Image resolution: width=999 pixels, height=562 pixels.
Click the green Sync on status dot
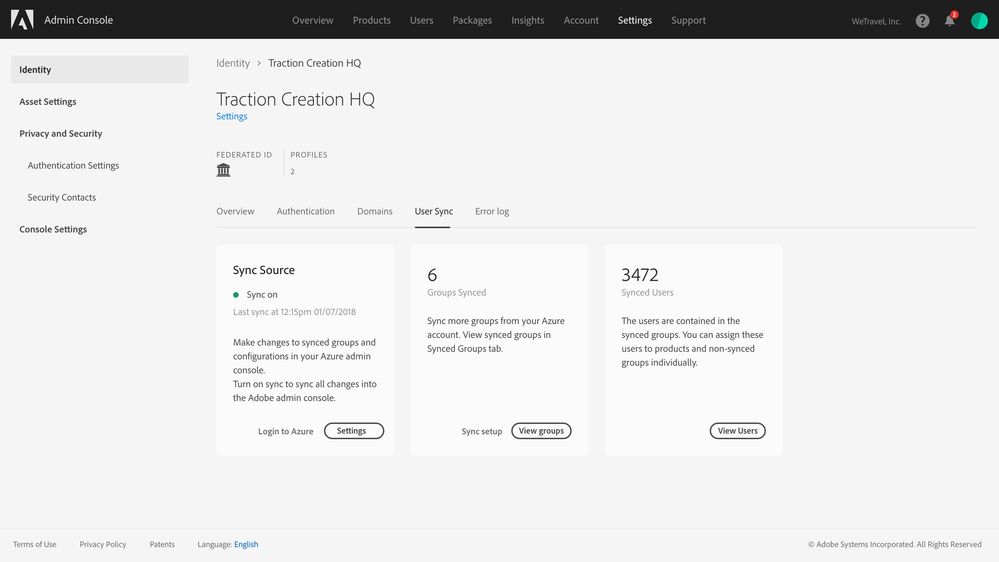tap(236, 294)
